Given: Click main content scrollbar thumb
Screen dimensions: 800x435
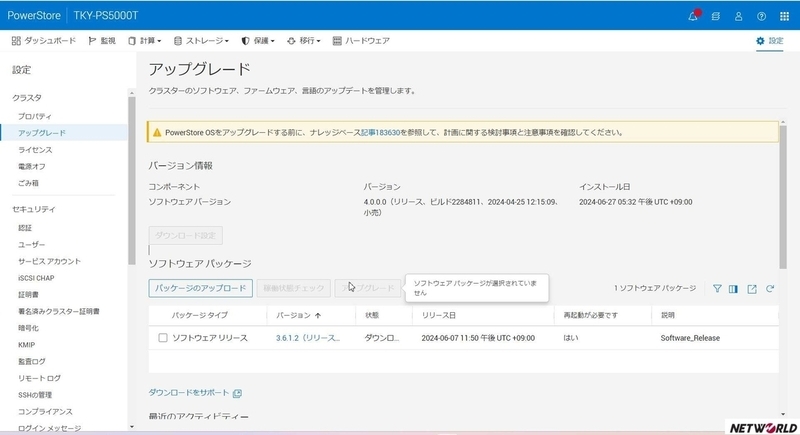Looking at the screenshot, I should tap(783, 198).
